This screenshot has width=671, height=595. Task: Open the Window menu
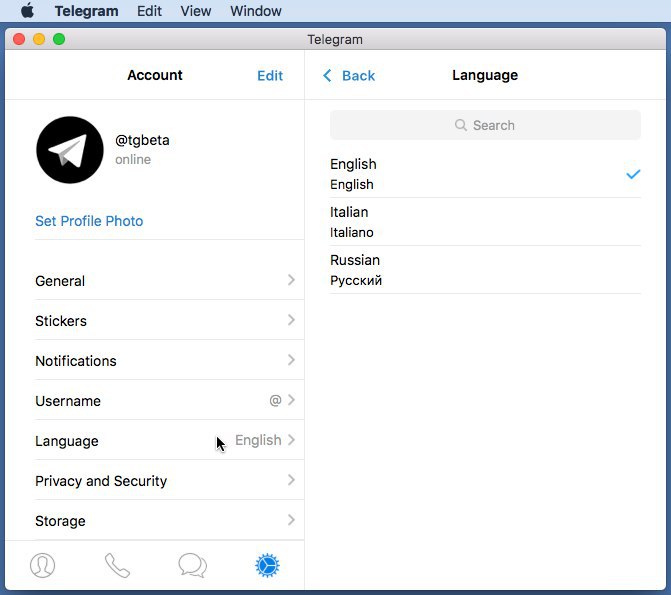(255, 11)
